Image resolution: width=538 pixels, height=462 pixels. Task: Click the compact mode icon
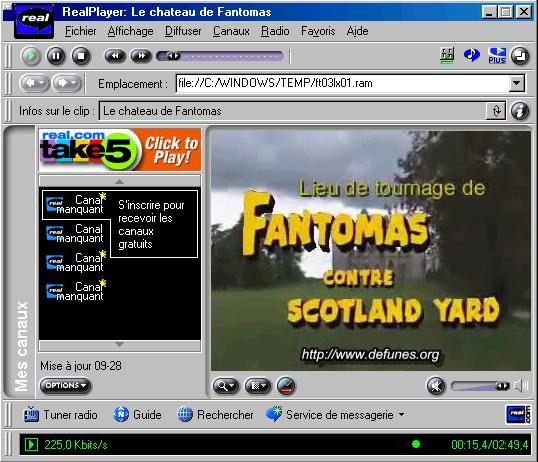point(520,56)
